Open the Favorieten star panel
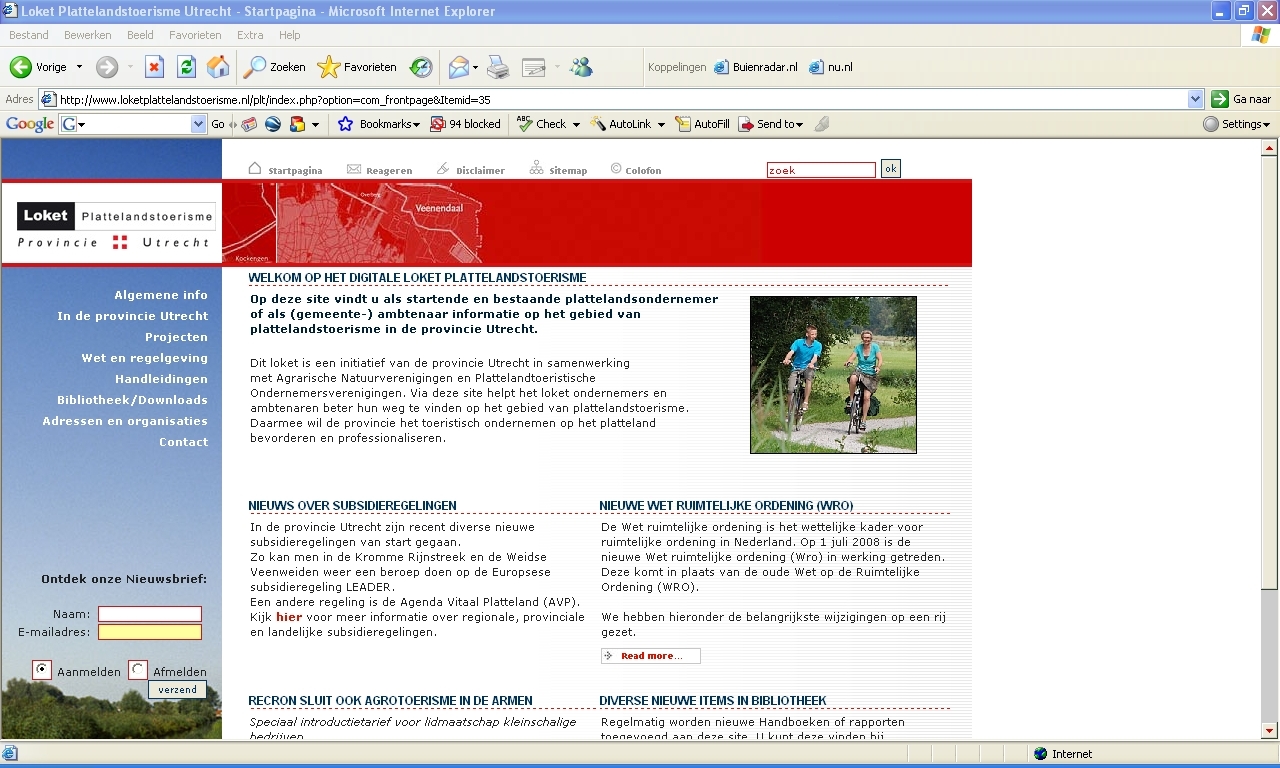Screen dimensions: 1280x768 [357, 67]
